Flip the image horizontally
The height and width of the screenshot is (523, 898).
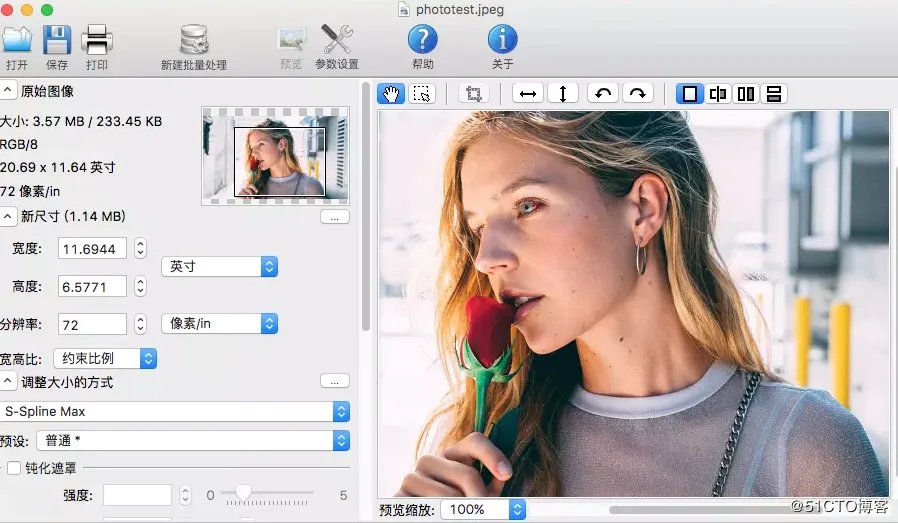click(x=527, y=93)
